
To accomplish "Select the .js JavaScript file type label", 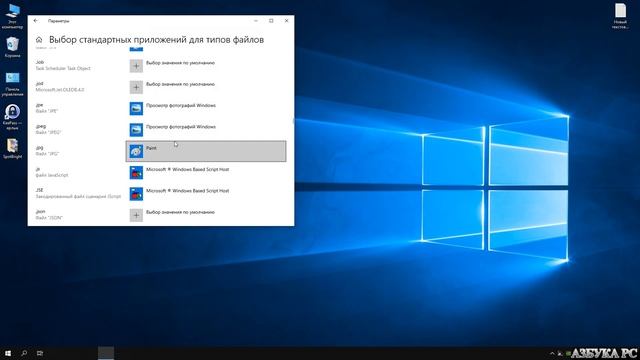I will [52, 172].
